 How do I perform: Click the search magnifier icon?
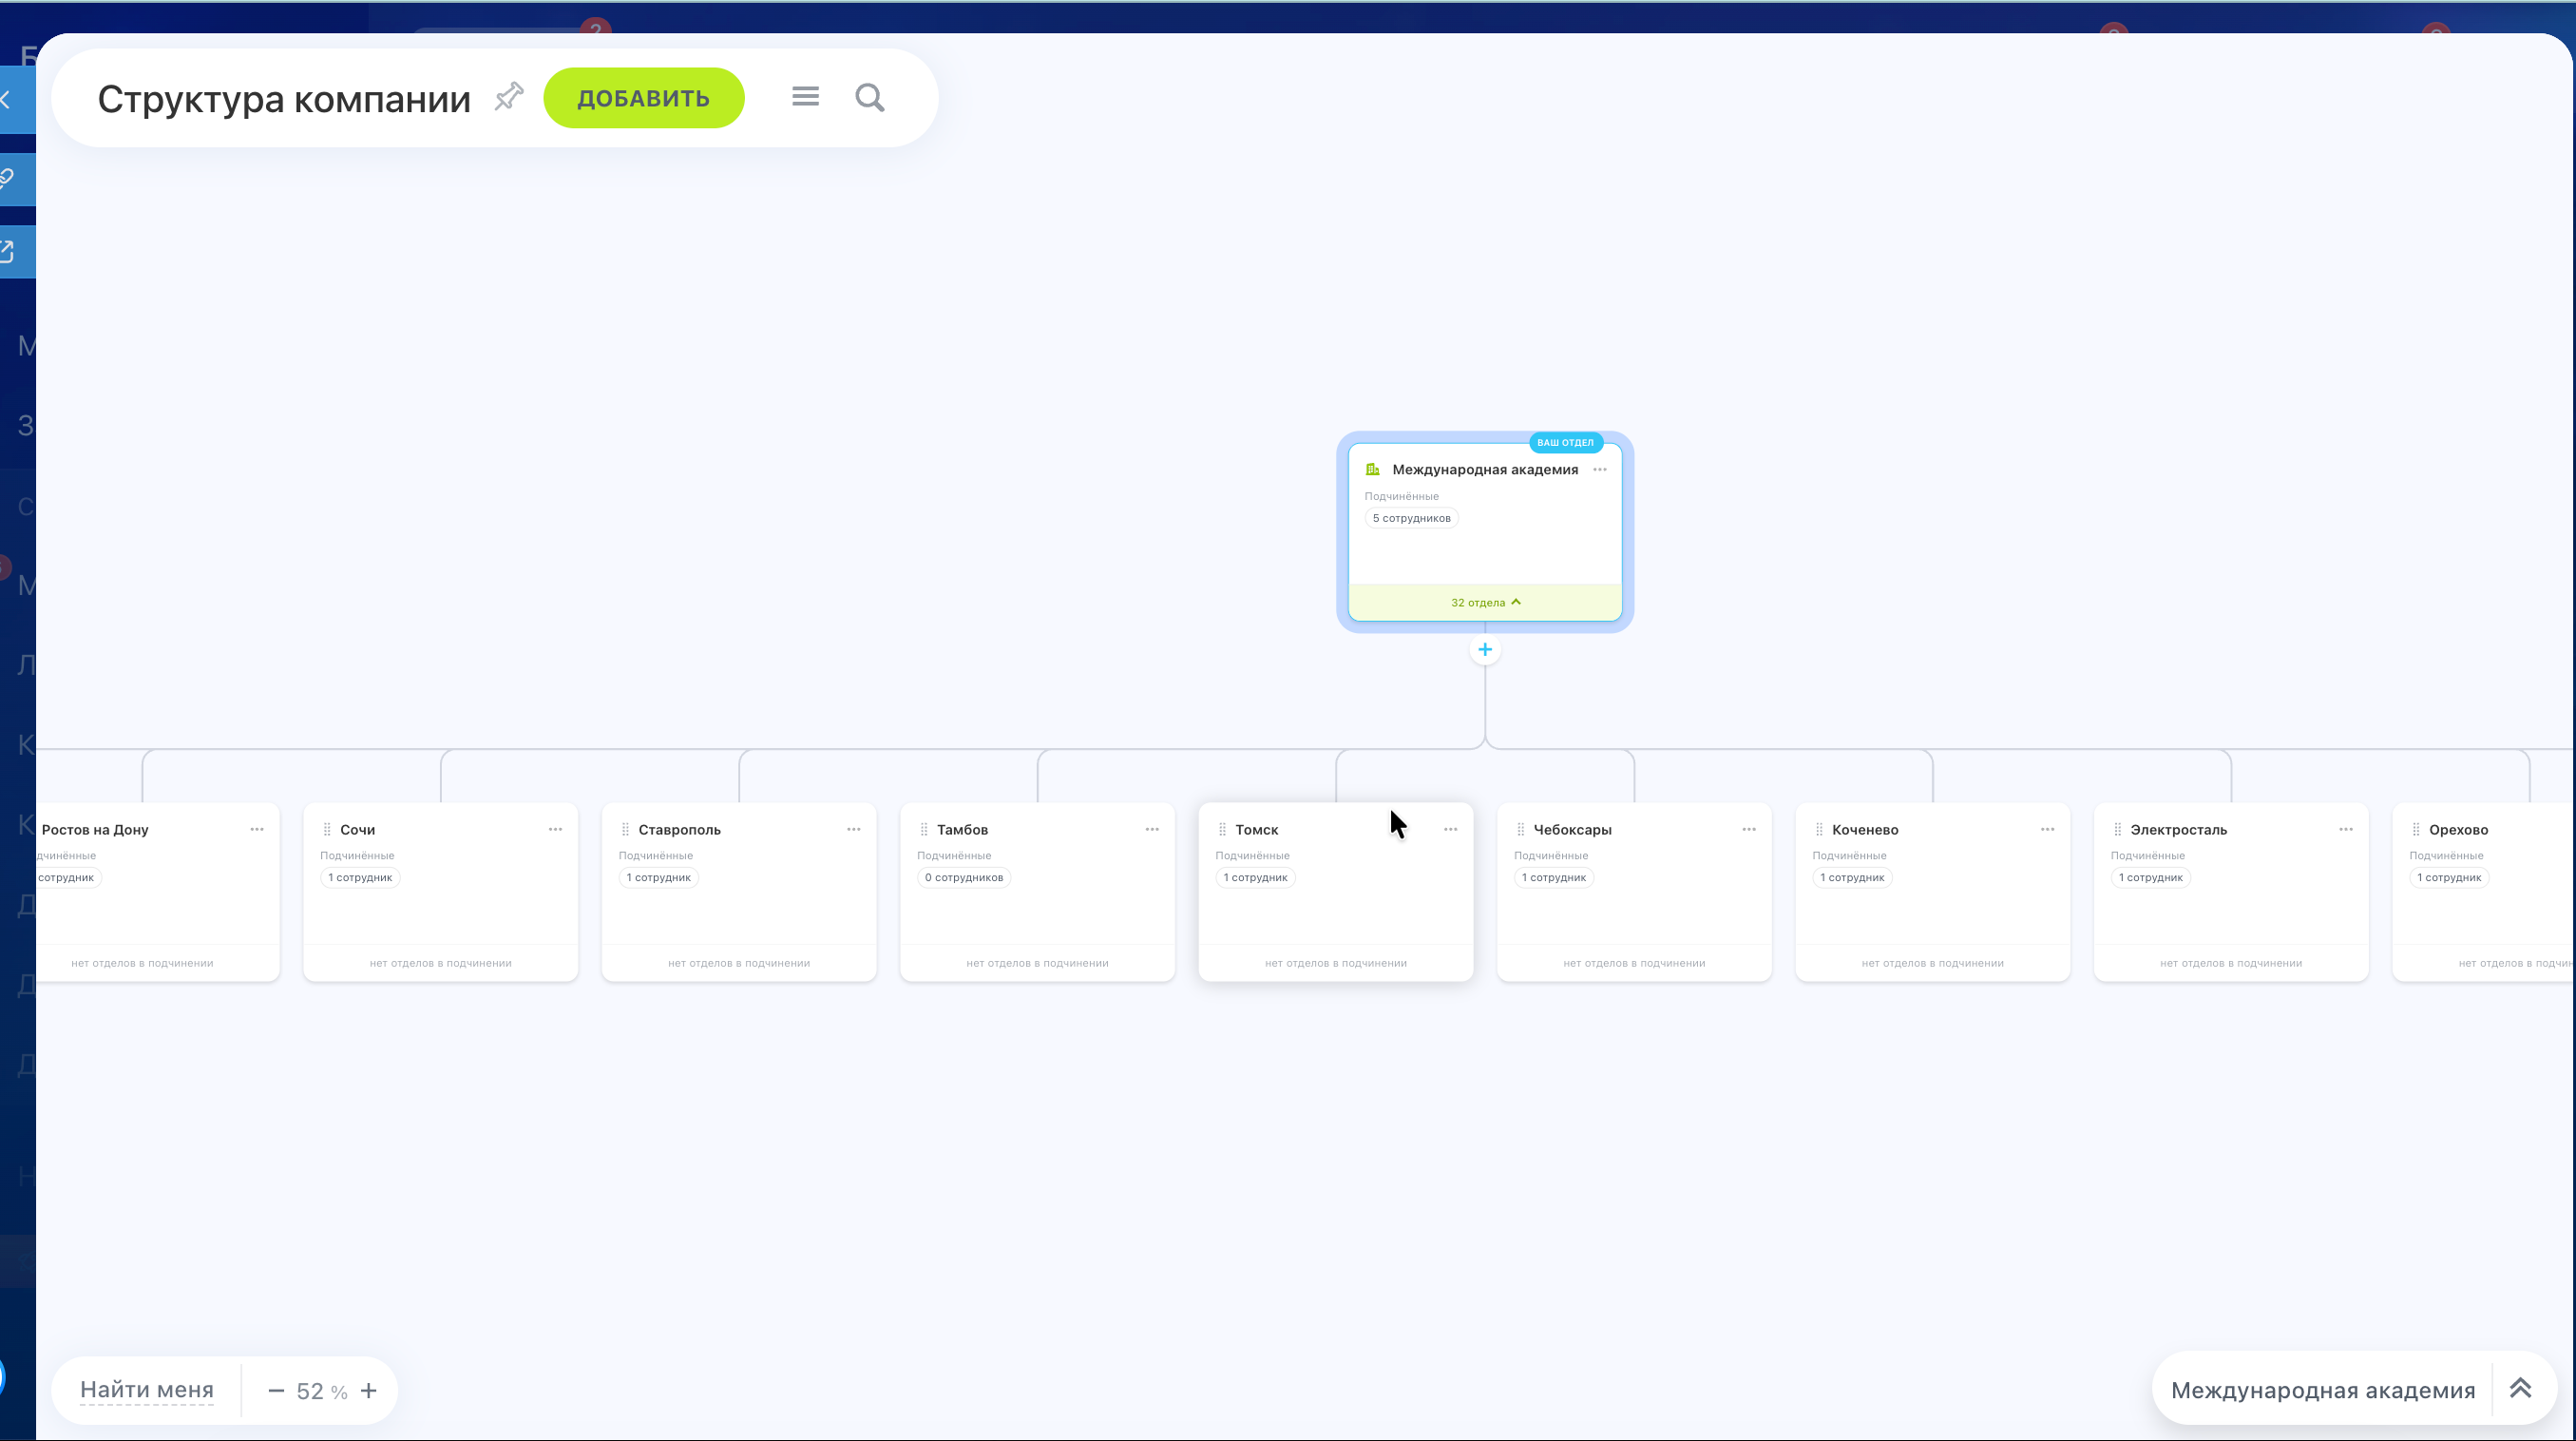click(x=869, y=97)
